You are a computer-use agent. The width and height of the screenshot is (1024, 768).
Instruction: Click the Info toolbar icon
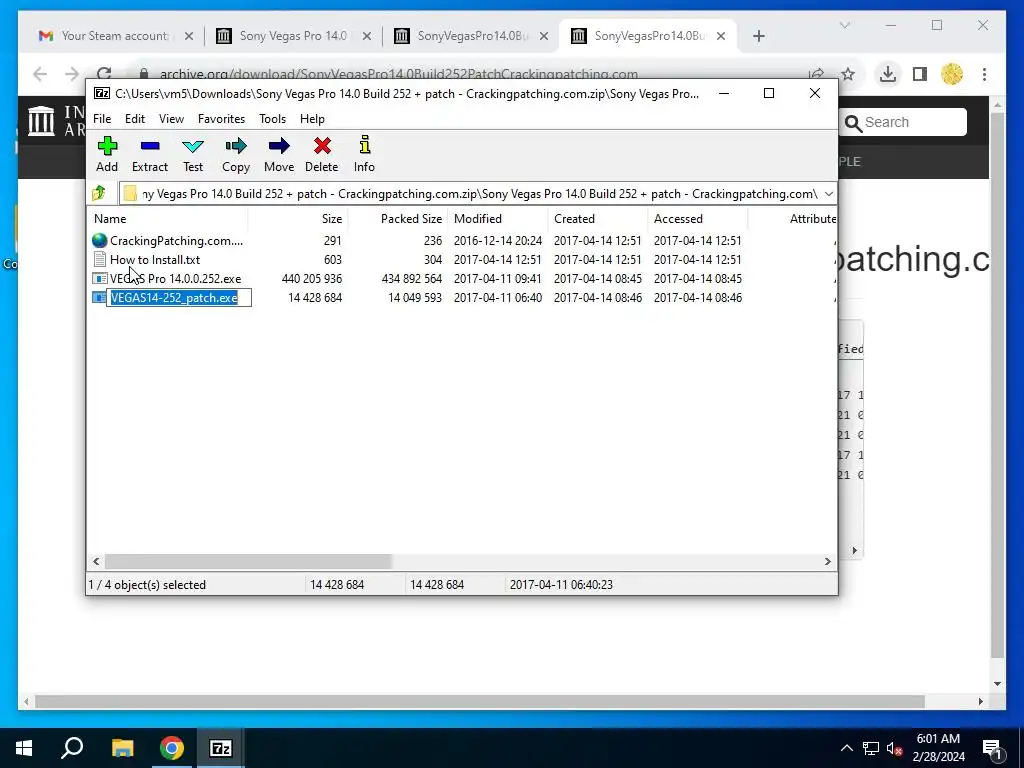tap(364, 145)
